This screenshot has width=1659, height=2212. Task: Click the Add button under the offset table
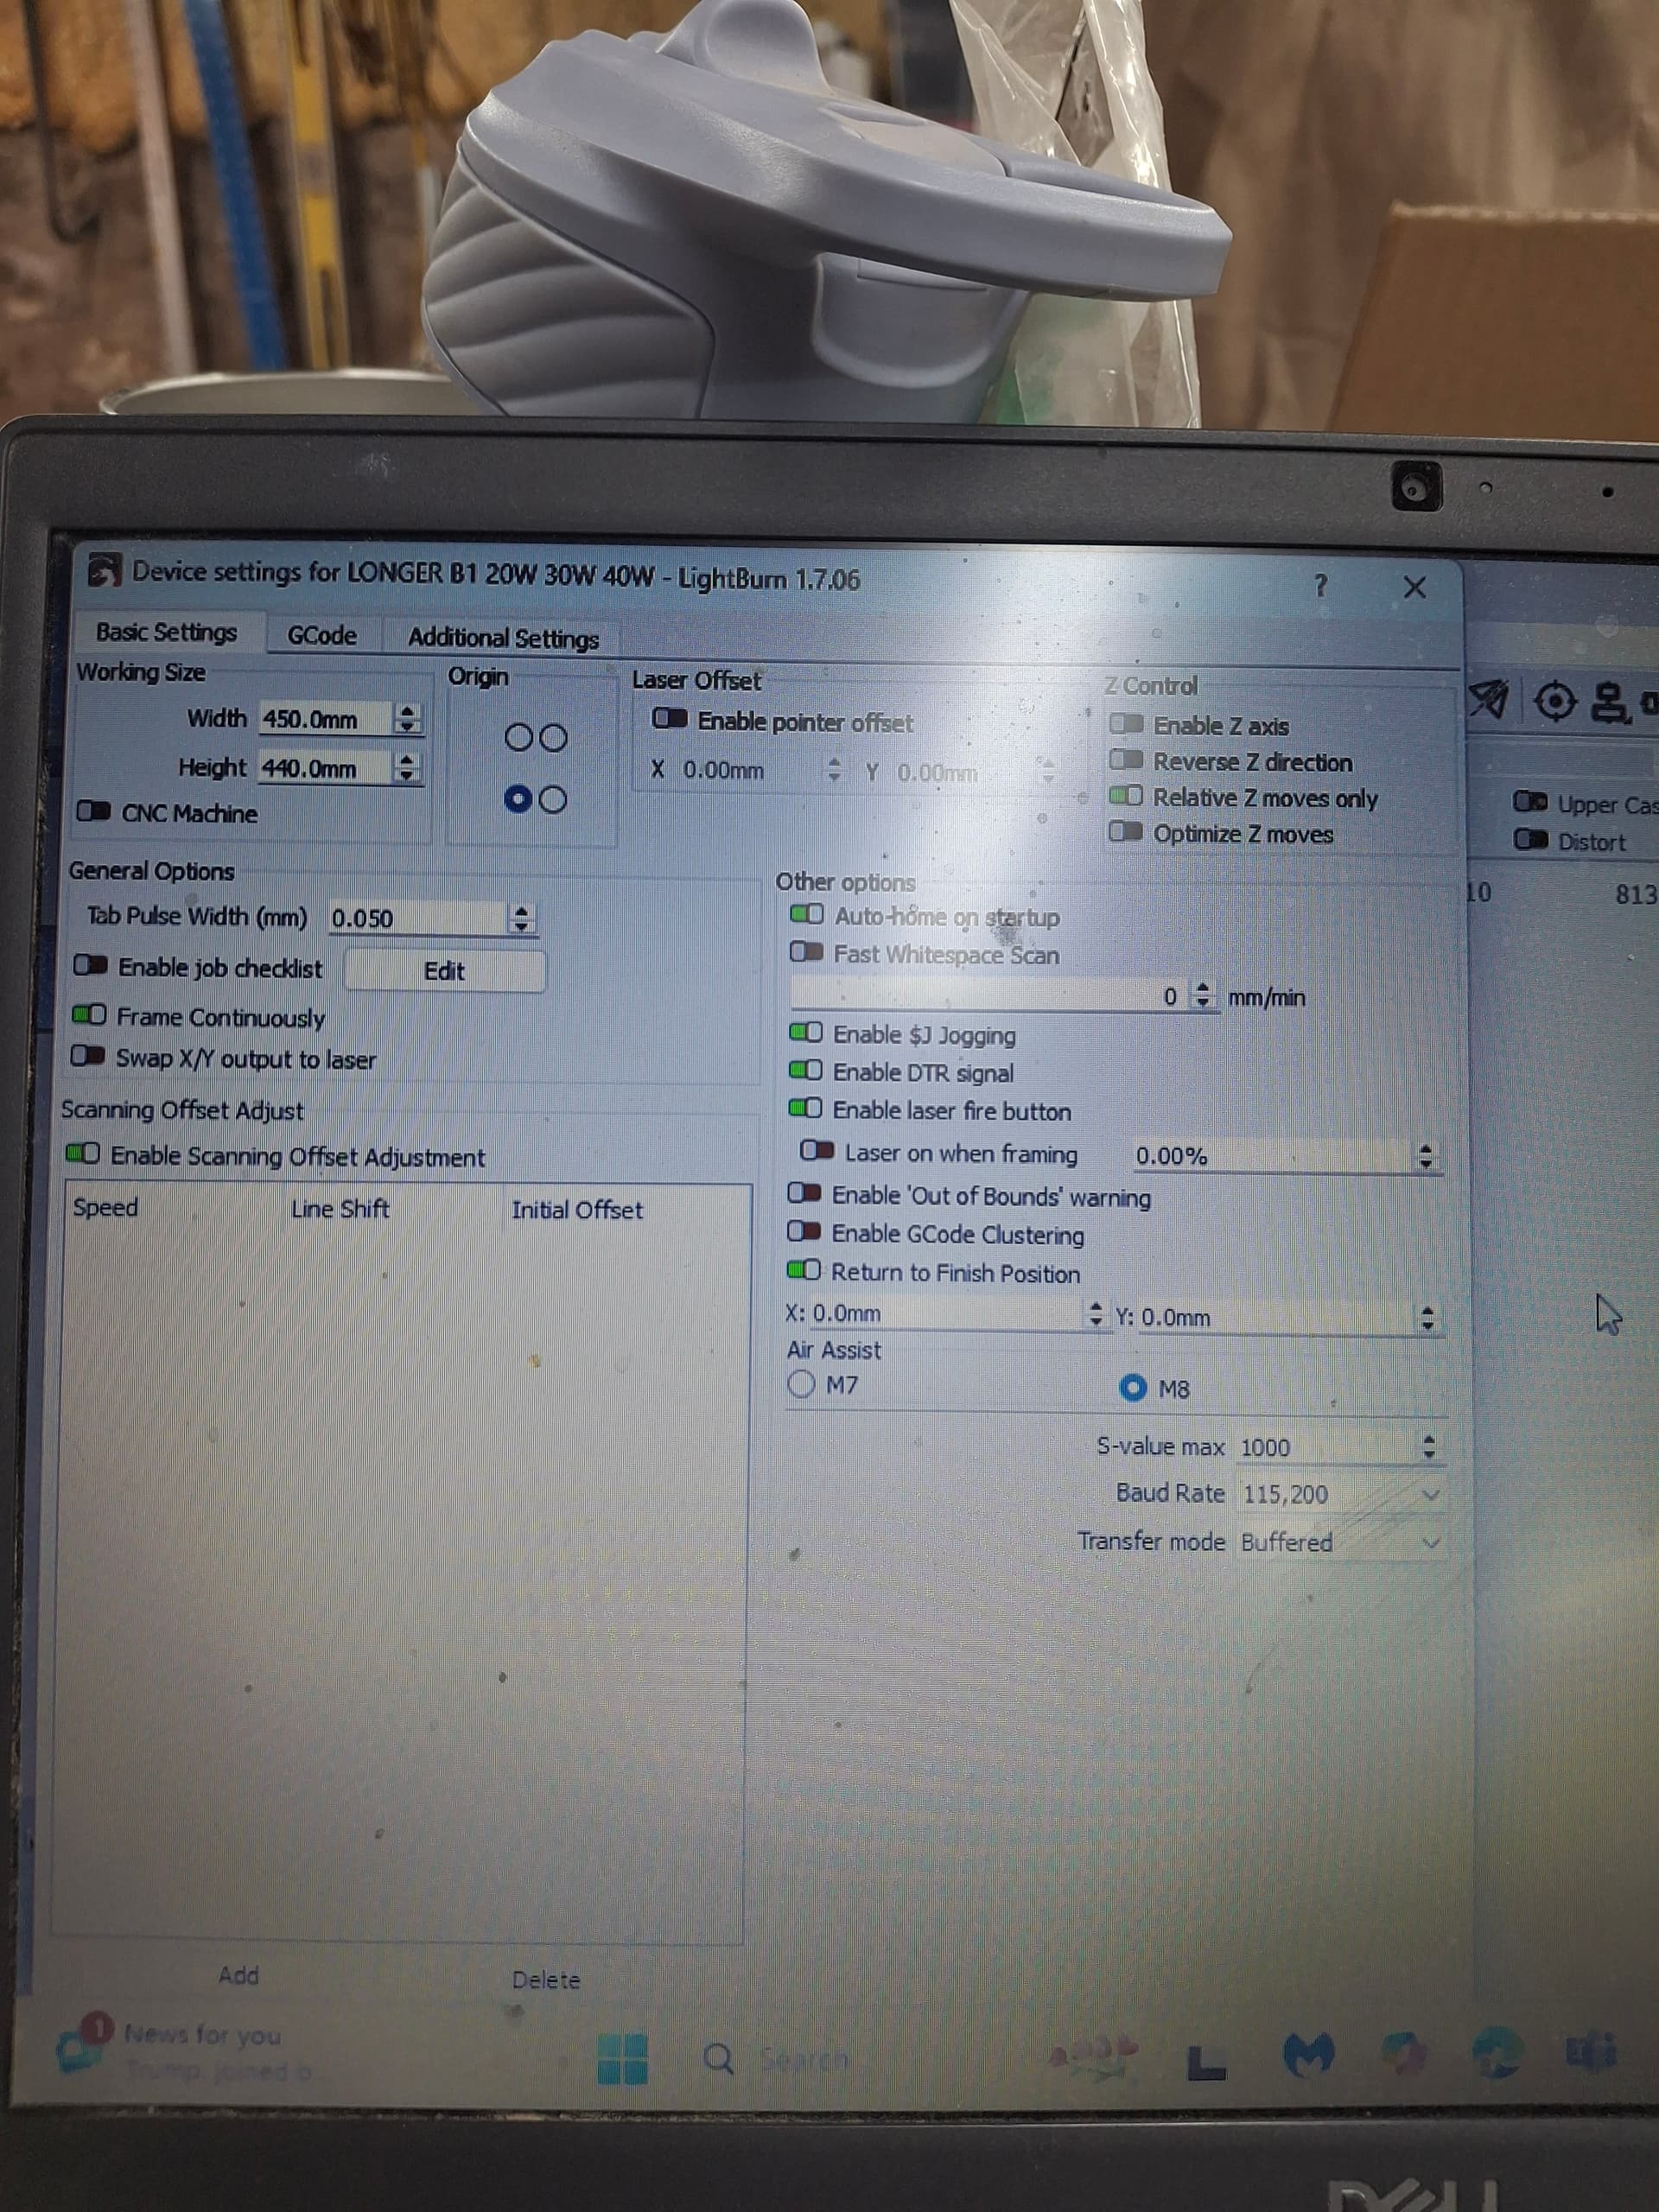pos(239,1975)
